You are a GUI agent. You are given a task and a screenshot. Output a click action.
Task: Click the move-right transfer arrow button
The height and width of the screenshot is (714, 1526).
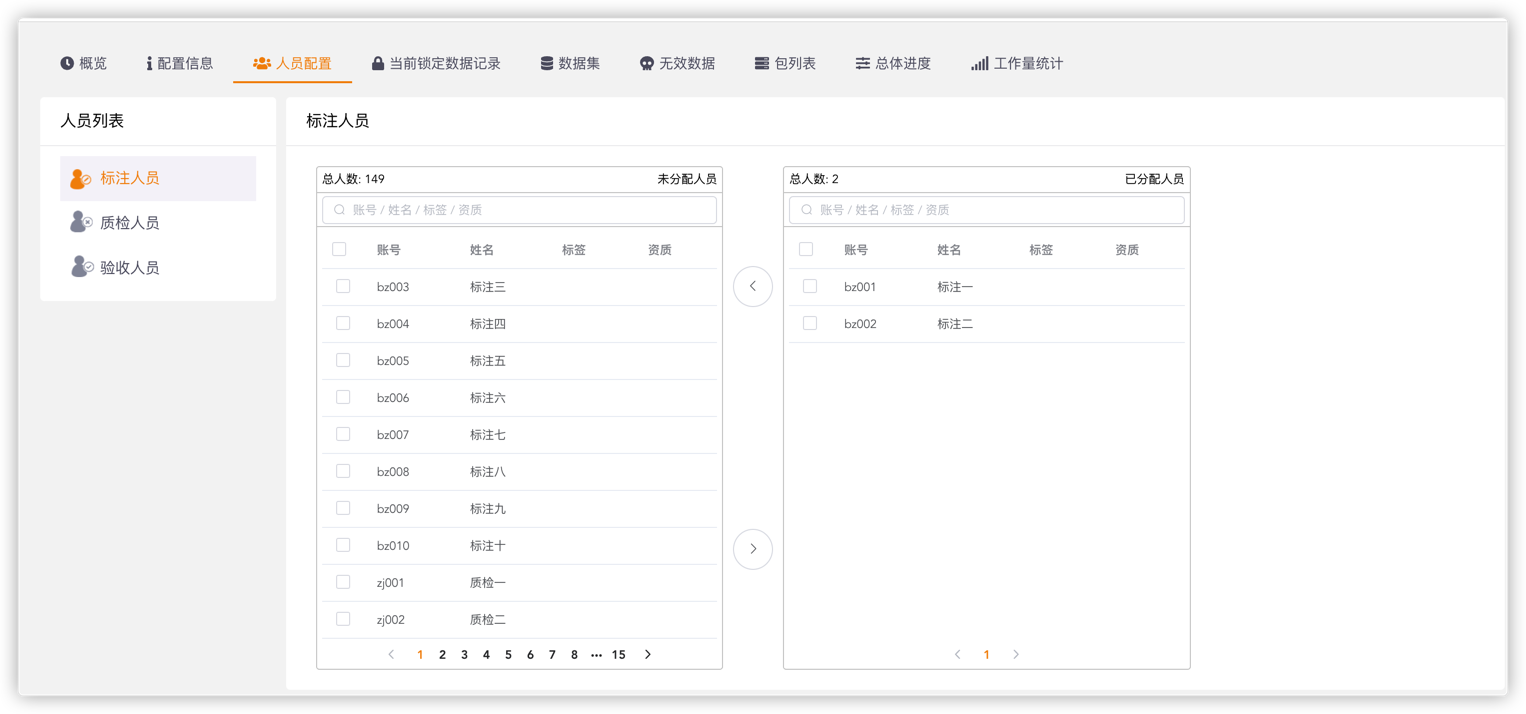pos(753,549)
